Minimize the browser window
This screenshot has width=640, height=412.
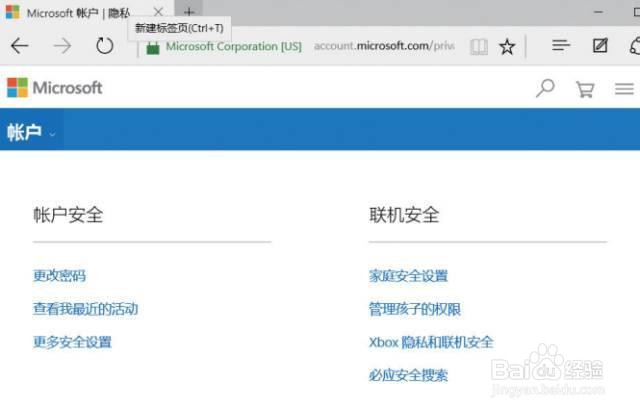click(x=598, y=12)
